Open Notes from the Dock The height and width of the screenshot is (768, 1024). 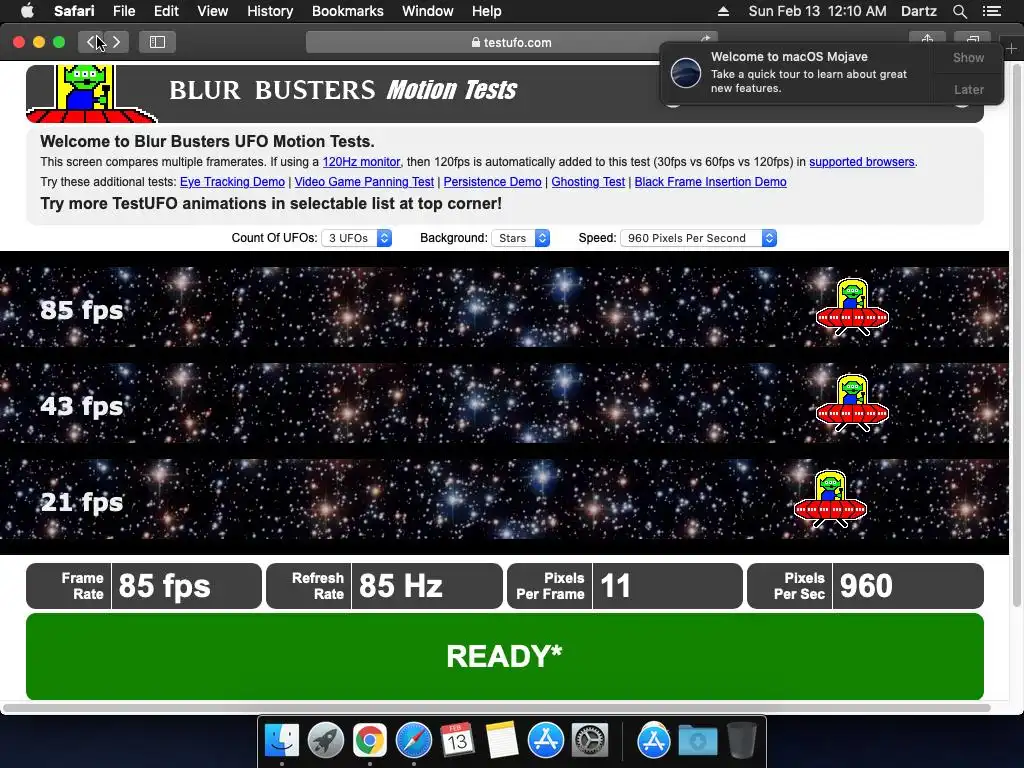502,741
